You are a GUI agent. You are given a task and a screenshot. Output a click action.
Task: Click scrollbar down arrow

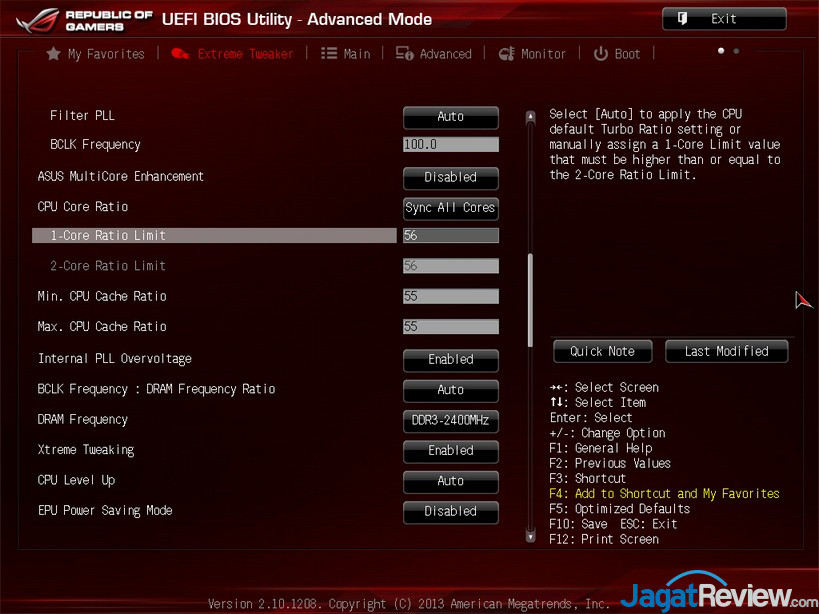[x=531, y=535]
